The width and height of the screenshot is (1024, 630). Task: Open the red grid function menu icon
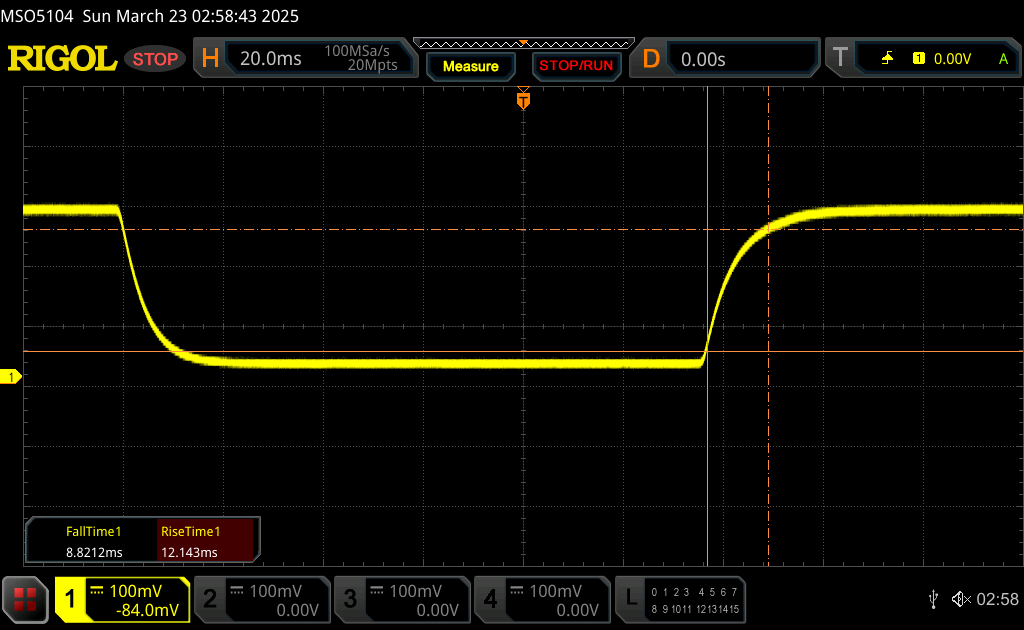[x=26, y=600]
